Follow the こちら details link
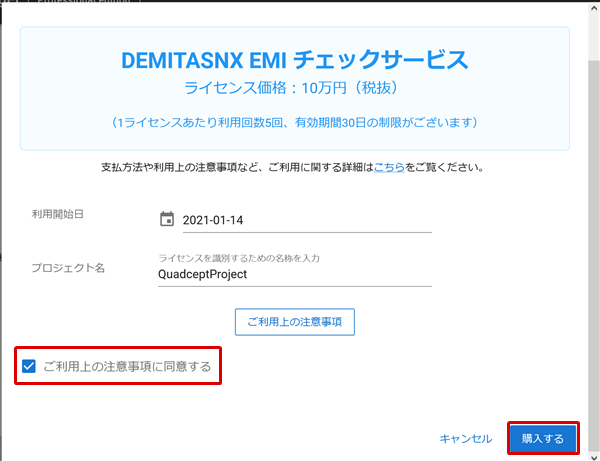This screenshot has width=600, height=461. tap(389, 167)
